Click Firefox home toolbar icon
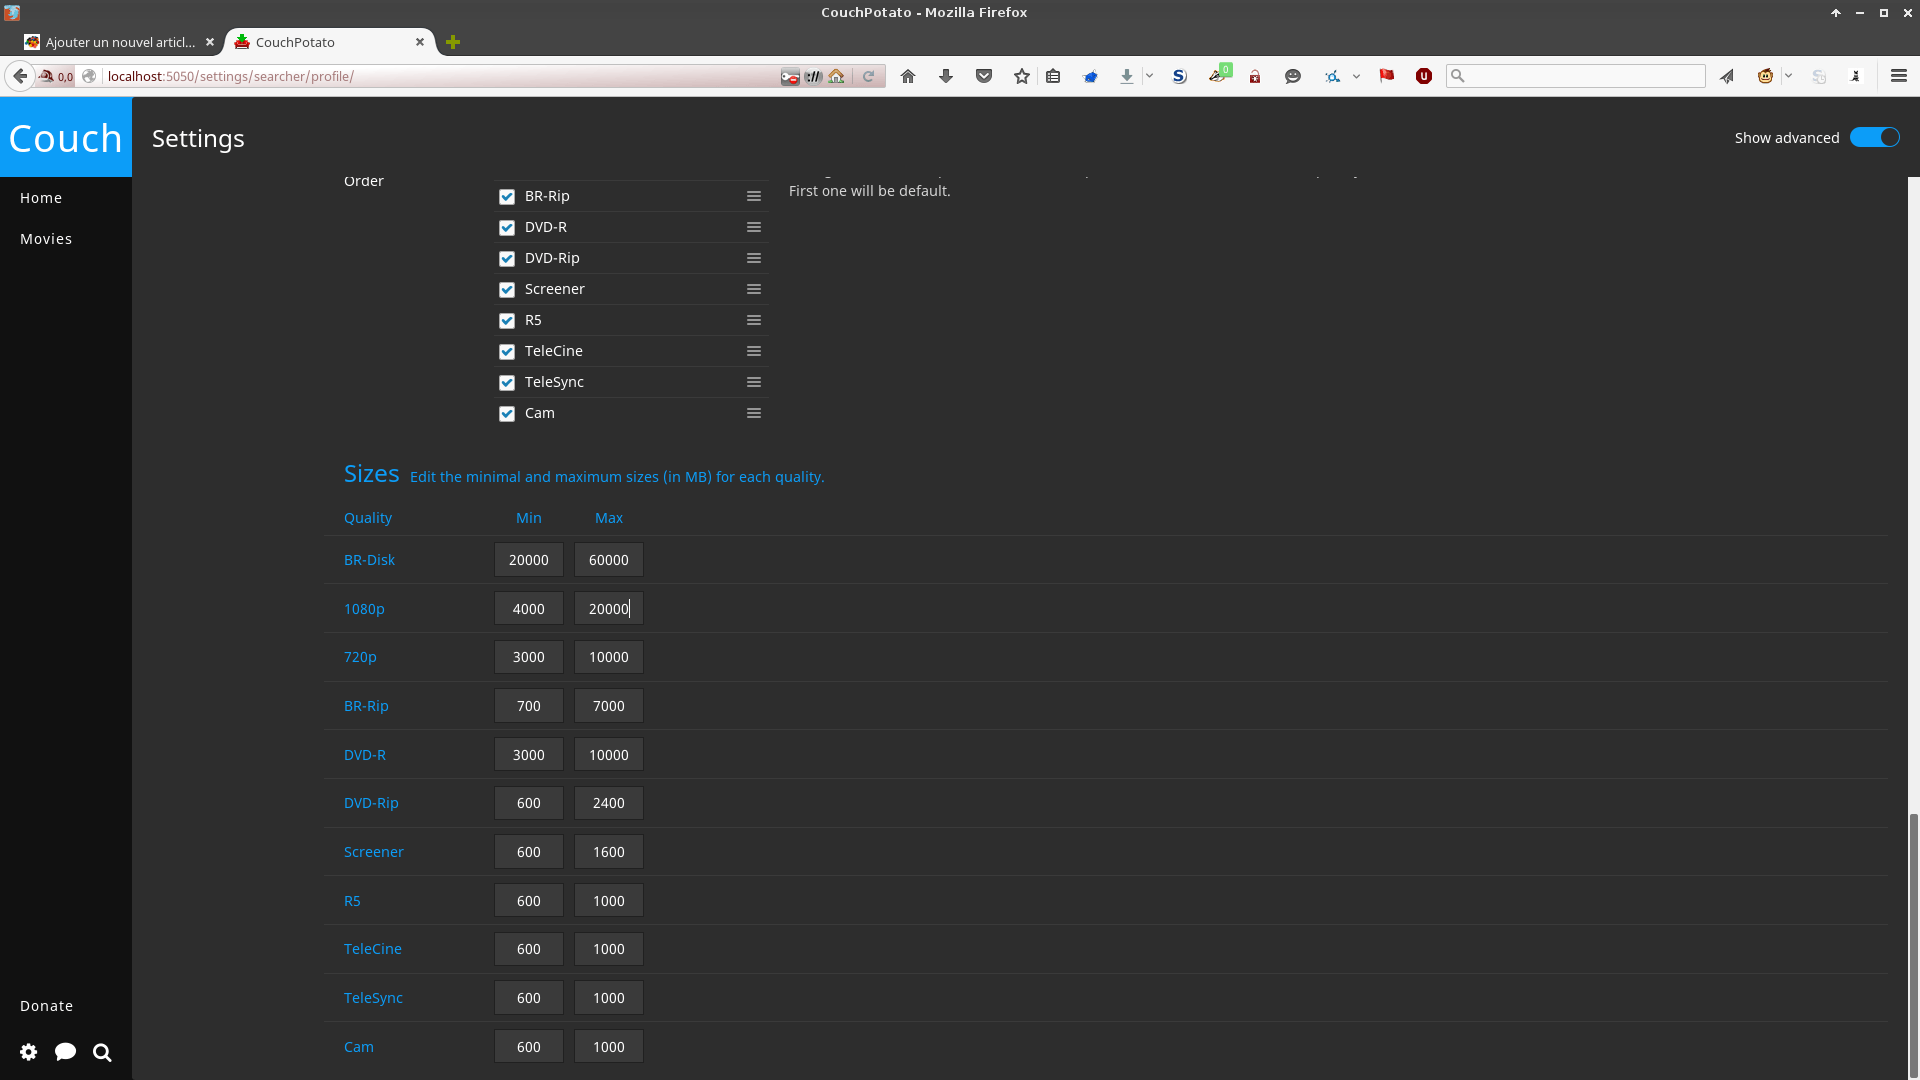 pos(908,76)
